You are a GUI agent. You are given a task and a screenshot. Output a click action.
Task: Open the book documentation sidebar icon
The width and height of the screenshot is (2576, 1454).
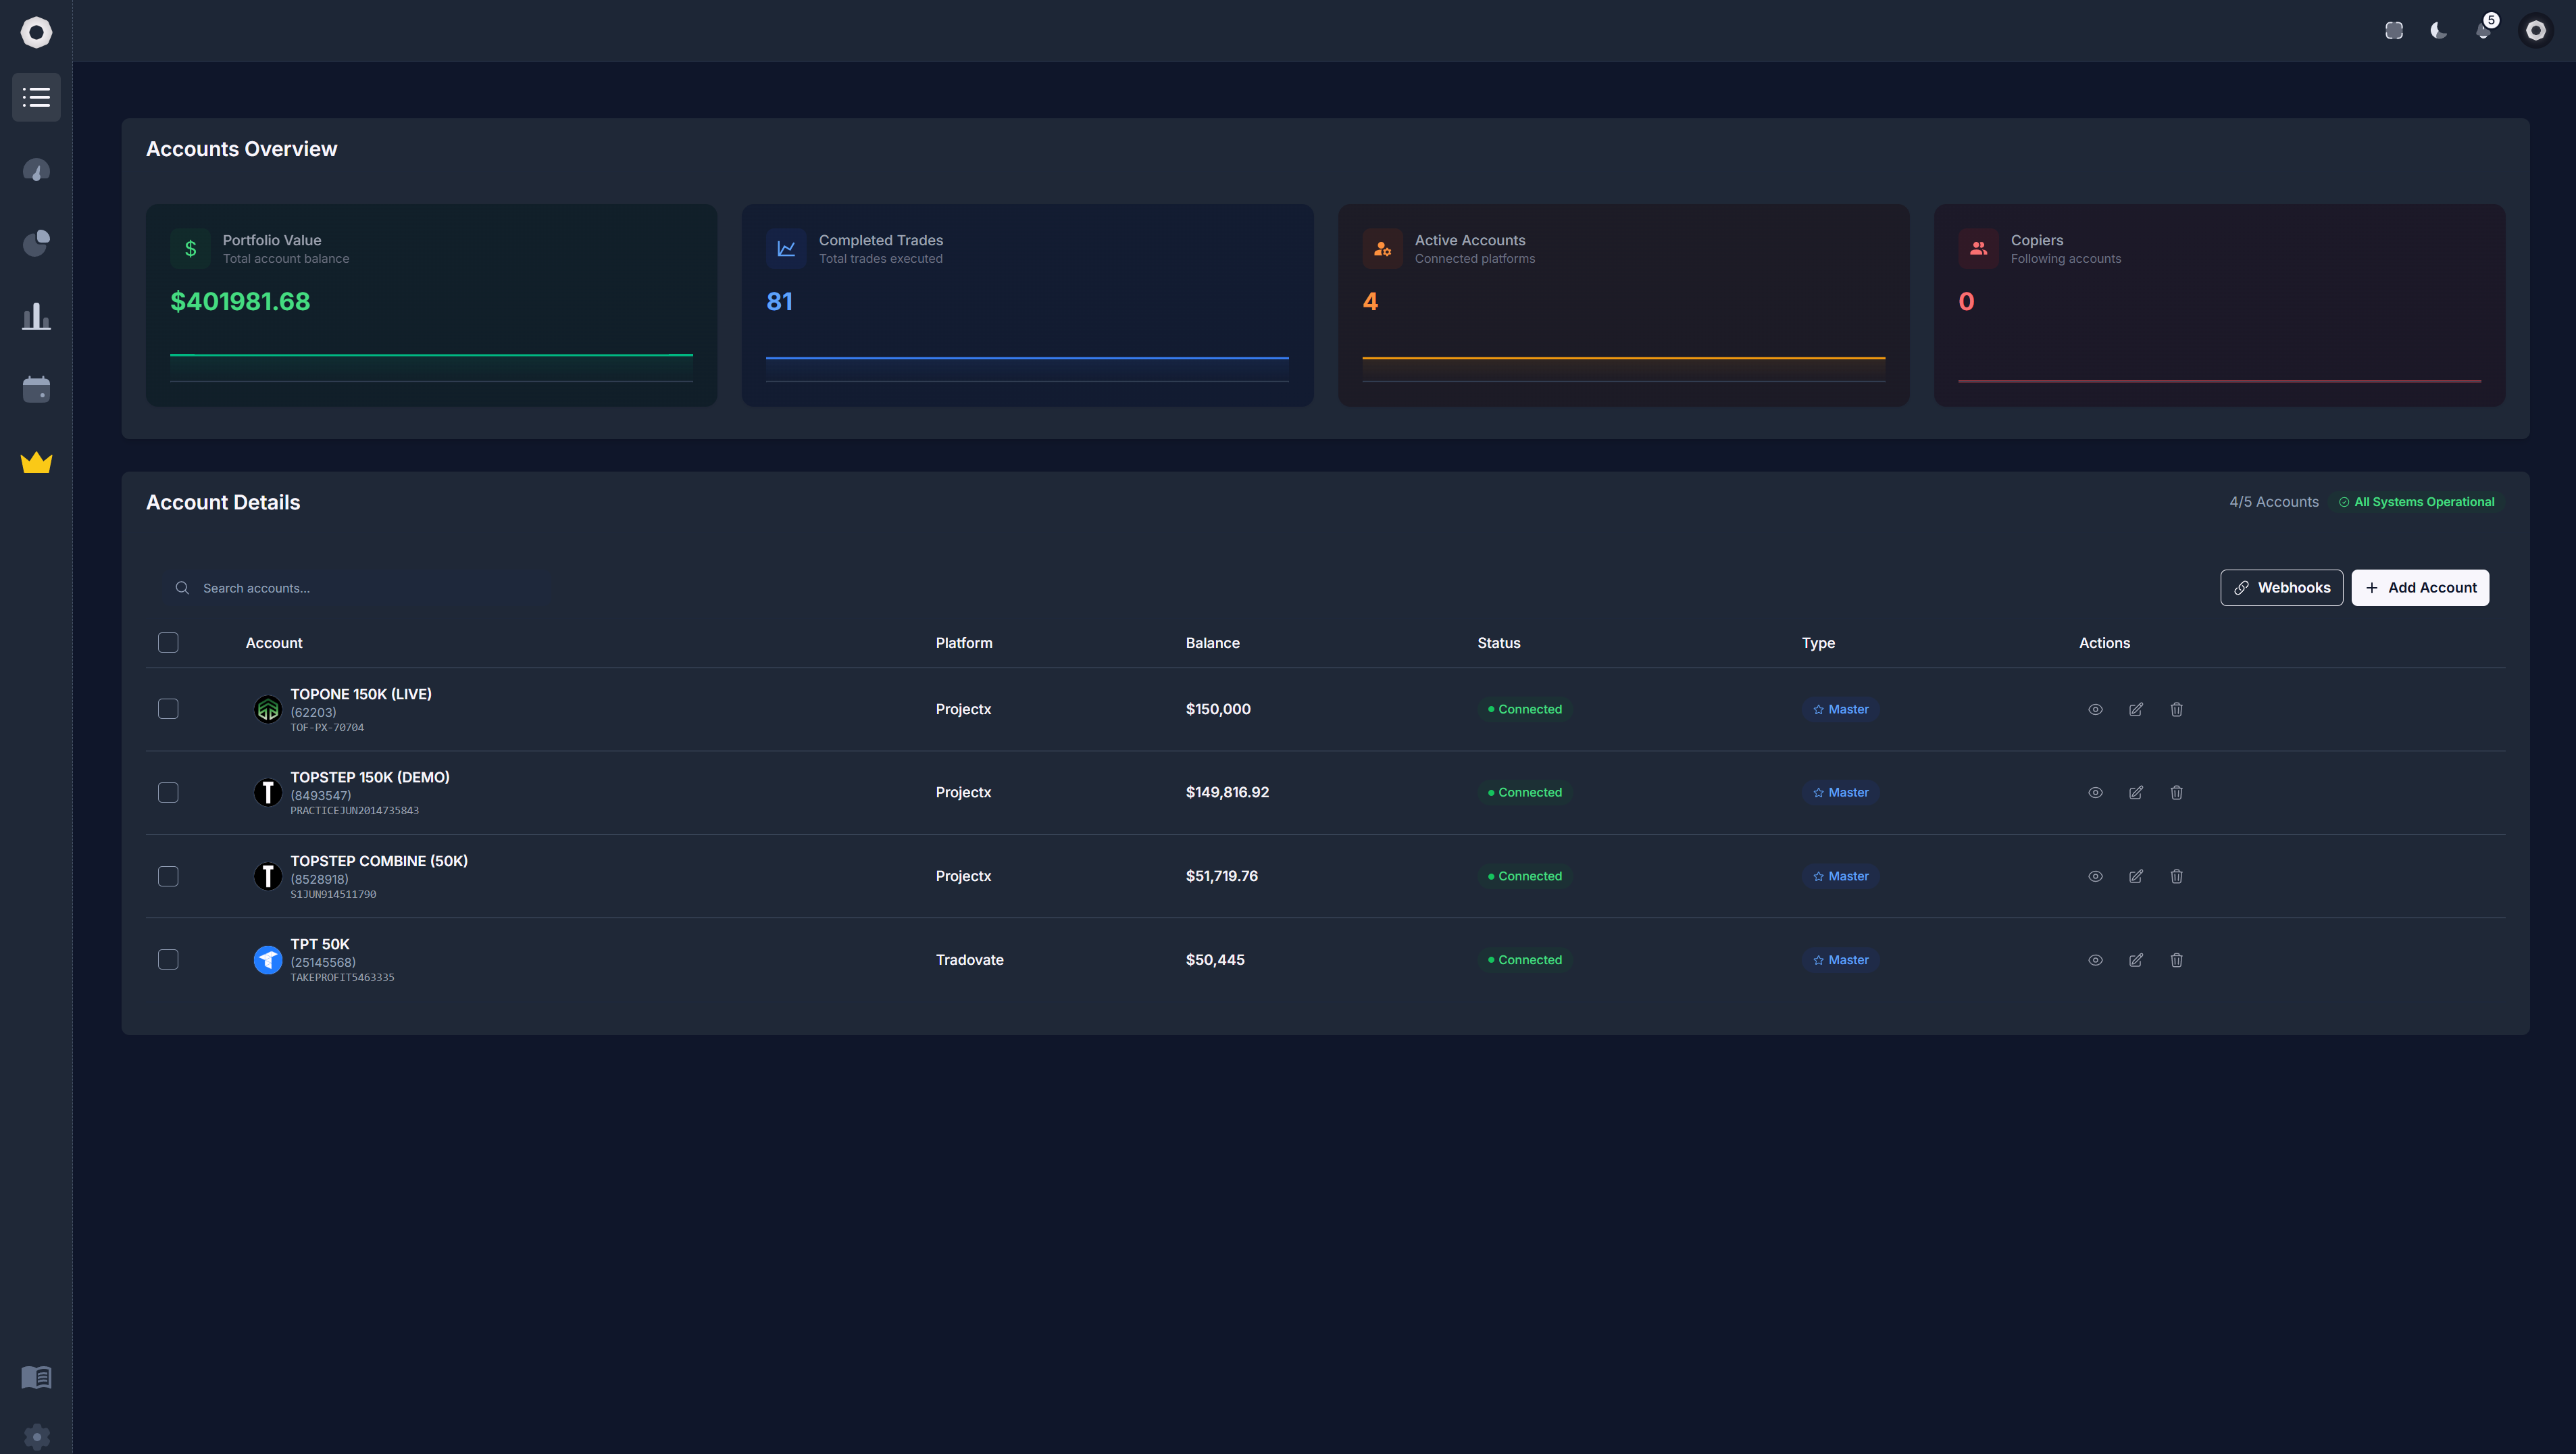36,1377
